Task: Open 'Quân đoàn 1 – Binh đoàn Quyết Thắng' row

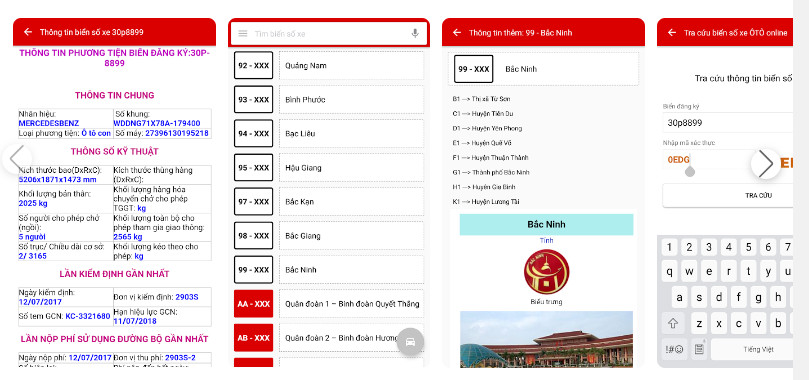Action: pyautogui.click(x=351, y=304)
